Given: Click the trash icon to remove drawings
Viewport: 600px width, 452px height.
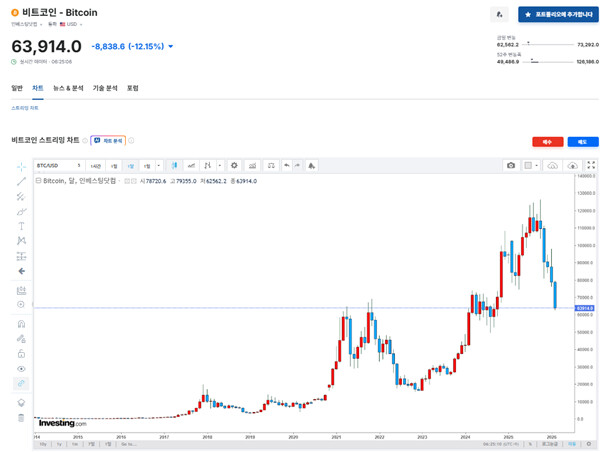Looking at the screenshot, I should (21, 418).
